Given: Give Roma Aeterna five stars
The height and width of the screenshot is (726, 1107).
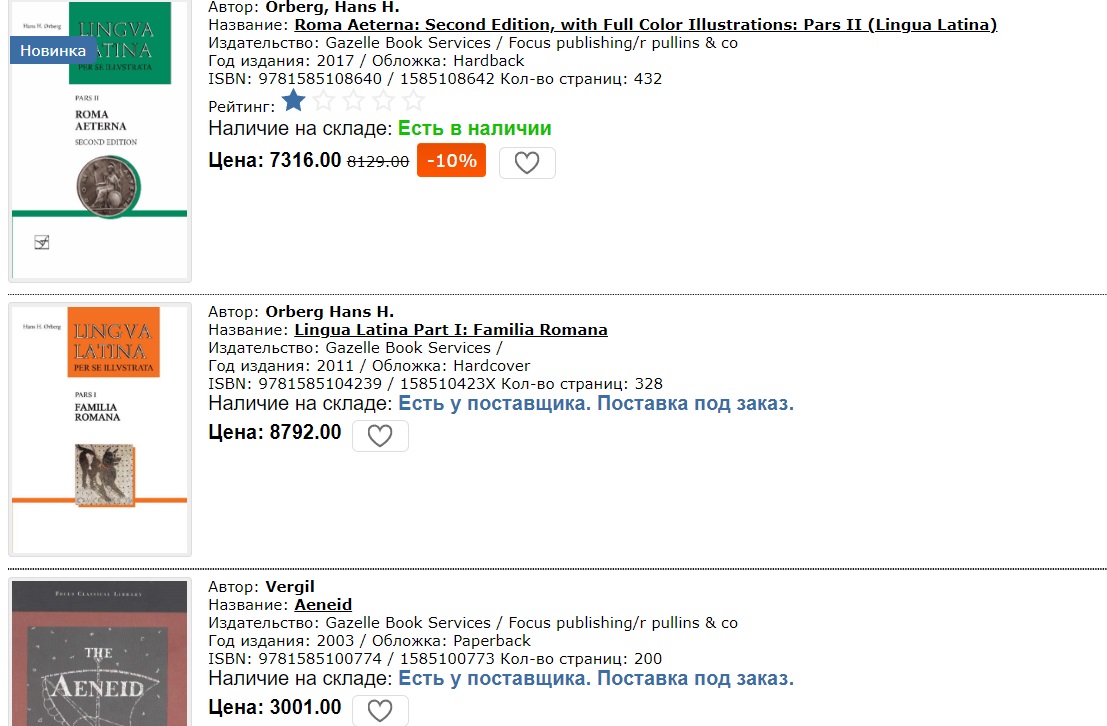Looking at the screenshot, I should (413, 101).
